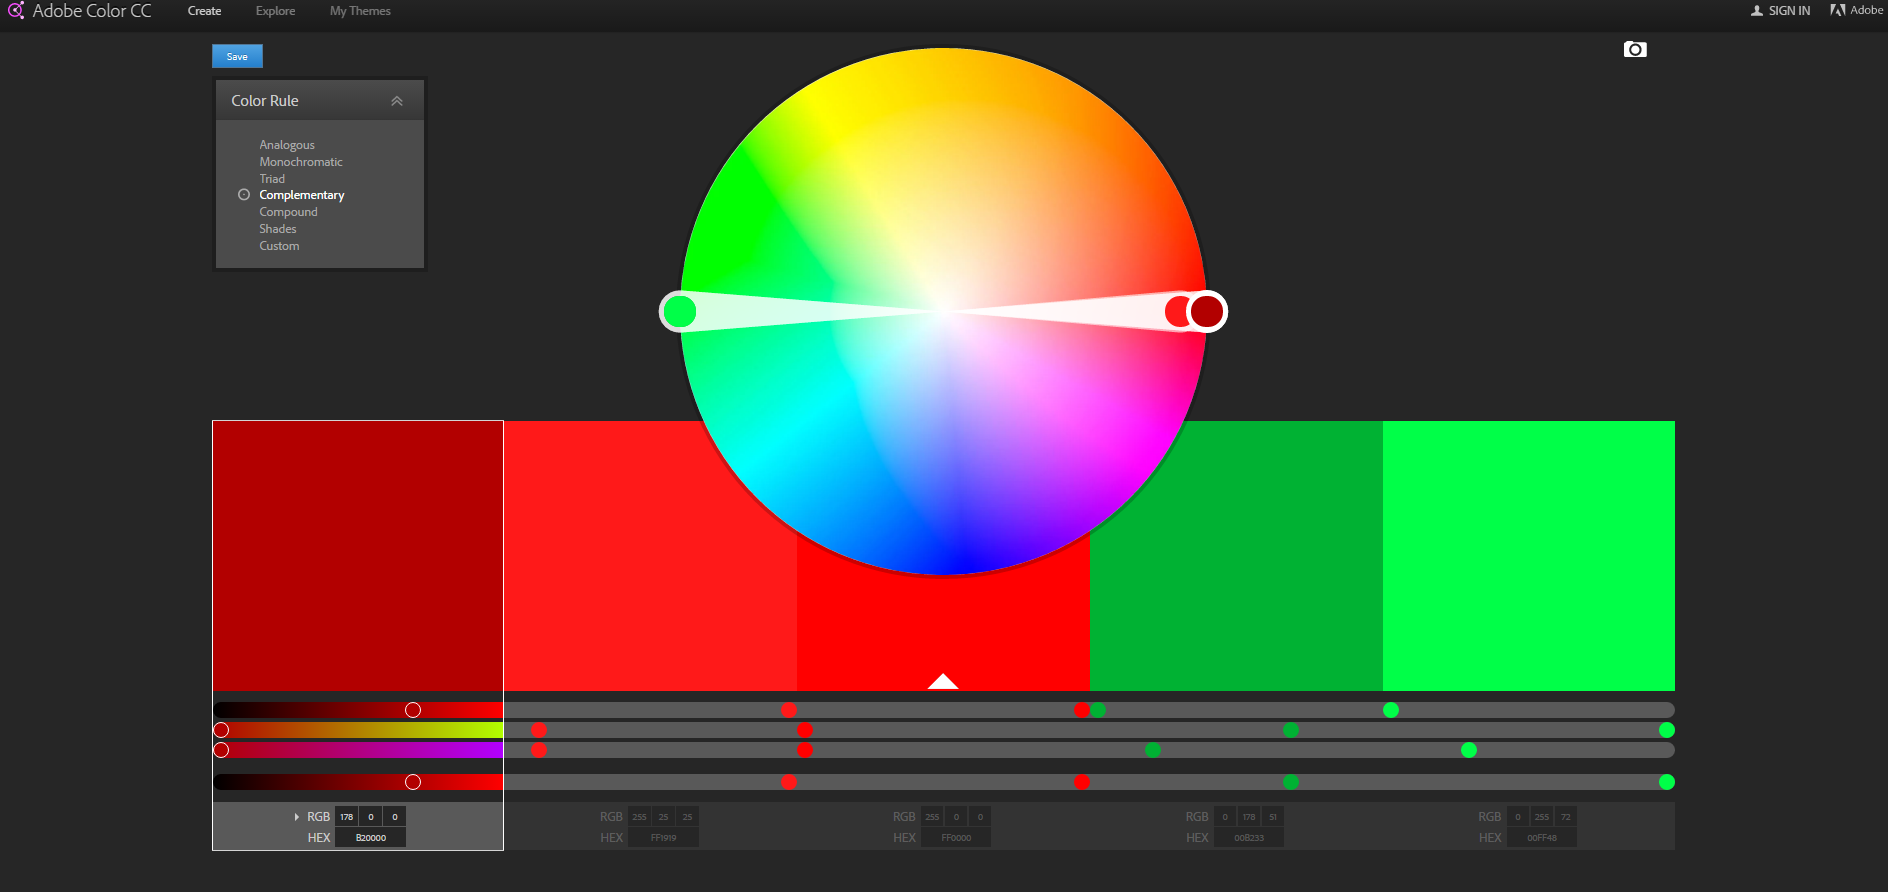This screenshot has width=1888, height=892.
Task: Click the blue channel slider dot for 00FF48
Action: click(x=1469, y=750)
